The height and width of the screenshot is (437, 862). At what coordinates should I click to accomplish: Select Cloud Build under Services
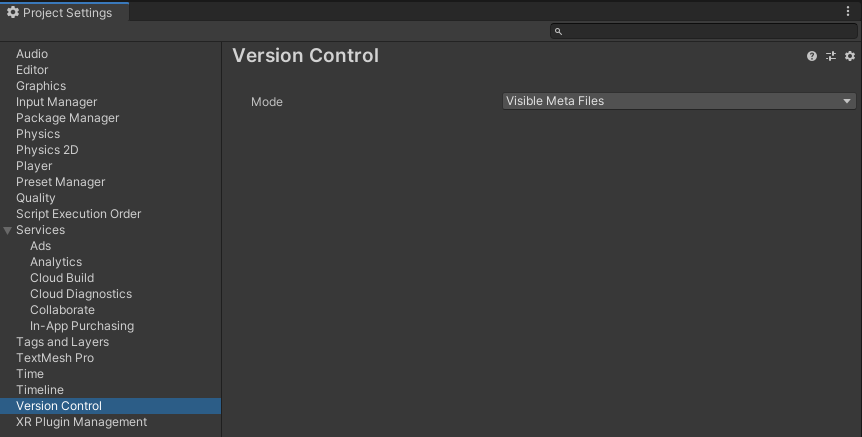(x=62, y=278)
